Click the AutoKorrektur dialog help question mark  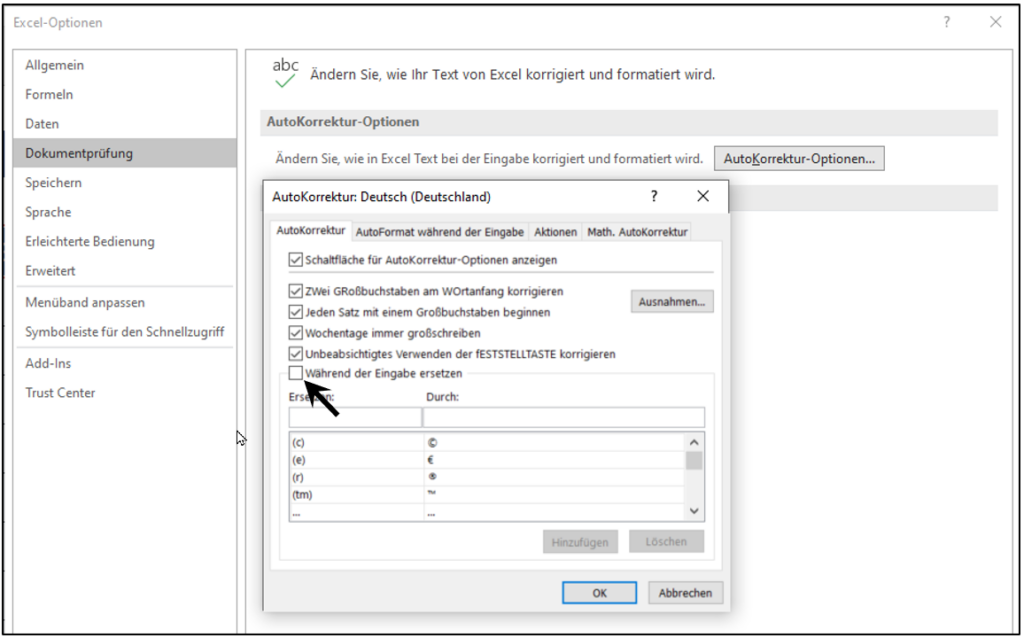pyautogui.click(x=654, y=196)
